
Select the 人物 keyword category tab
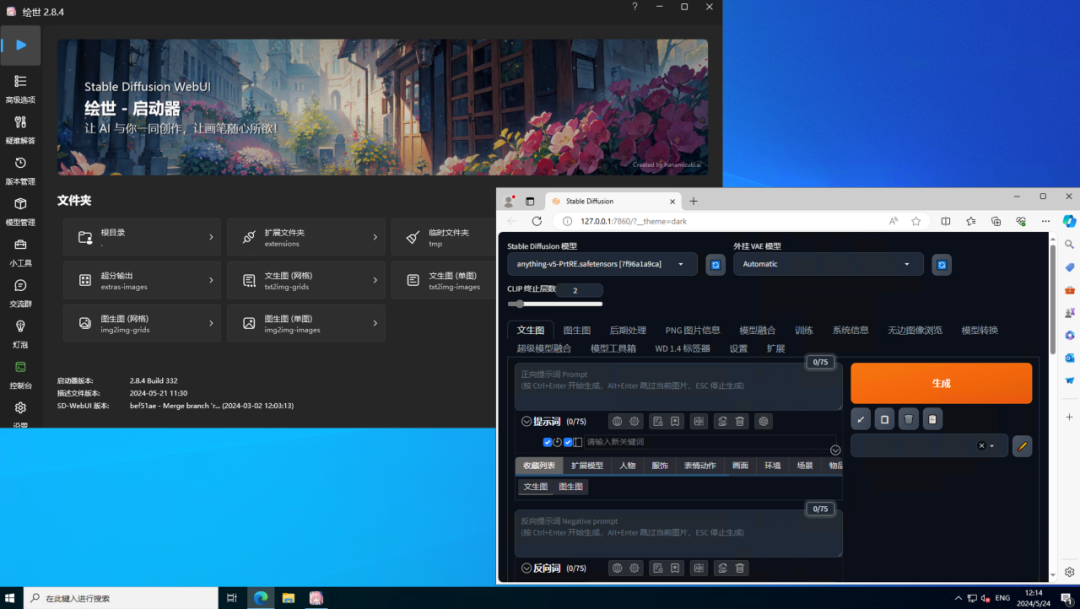coord(627,466)
